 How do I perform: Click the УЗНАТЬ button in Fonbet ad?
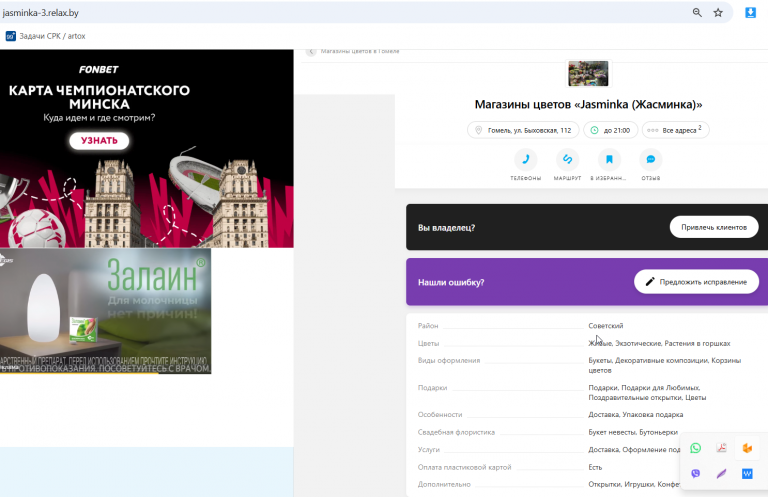99,141
